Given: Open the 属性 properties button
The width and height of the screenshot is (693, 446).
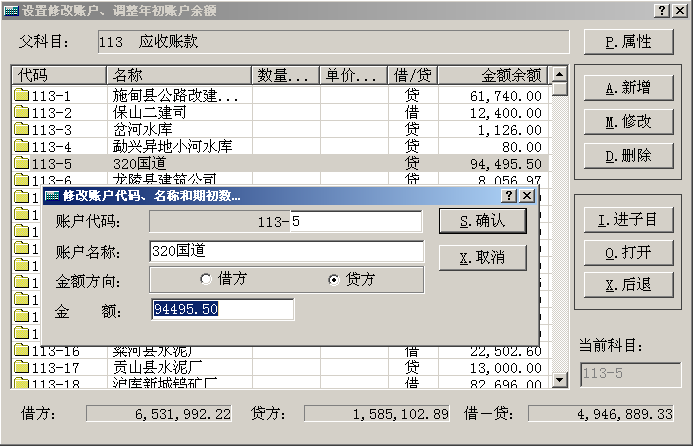Looking at the screenshot, I should tap(628, 42).
